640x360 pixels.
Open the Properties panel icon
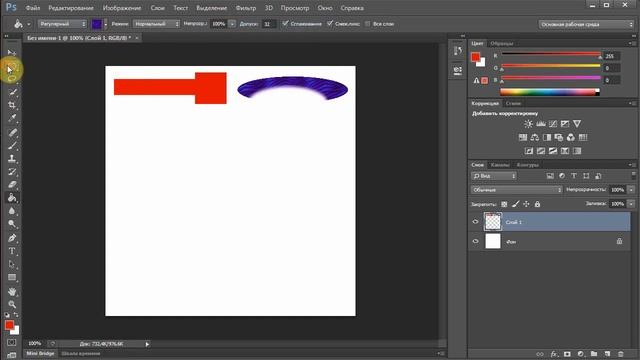[x=458, y=70]
